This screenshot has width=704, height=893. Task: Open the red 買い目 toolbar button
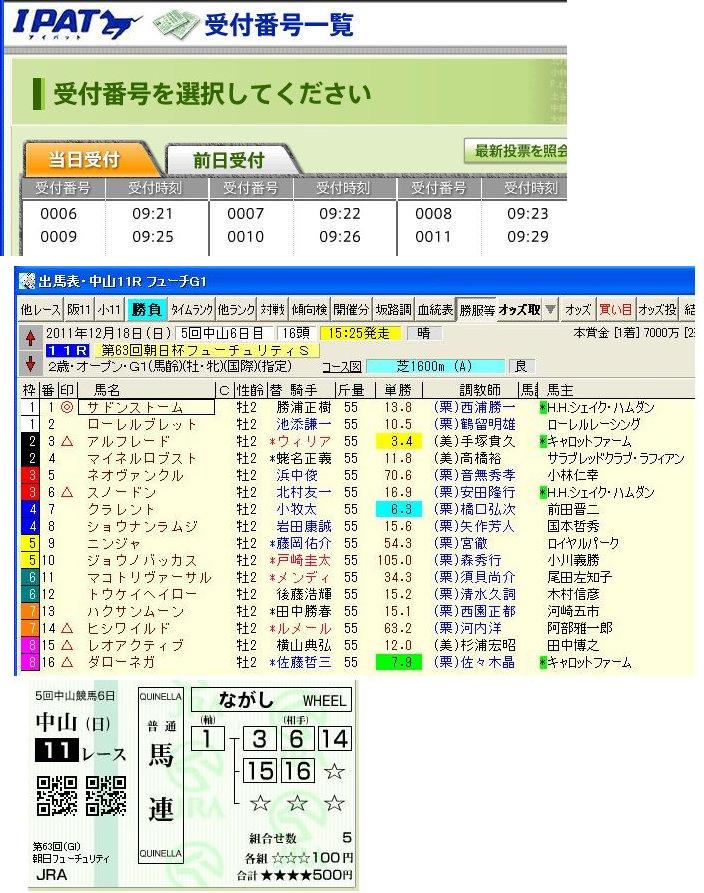pos(615,309)
